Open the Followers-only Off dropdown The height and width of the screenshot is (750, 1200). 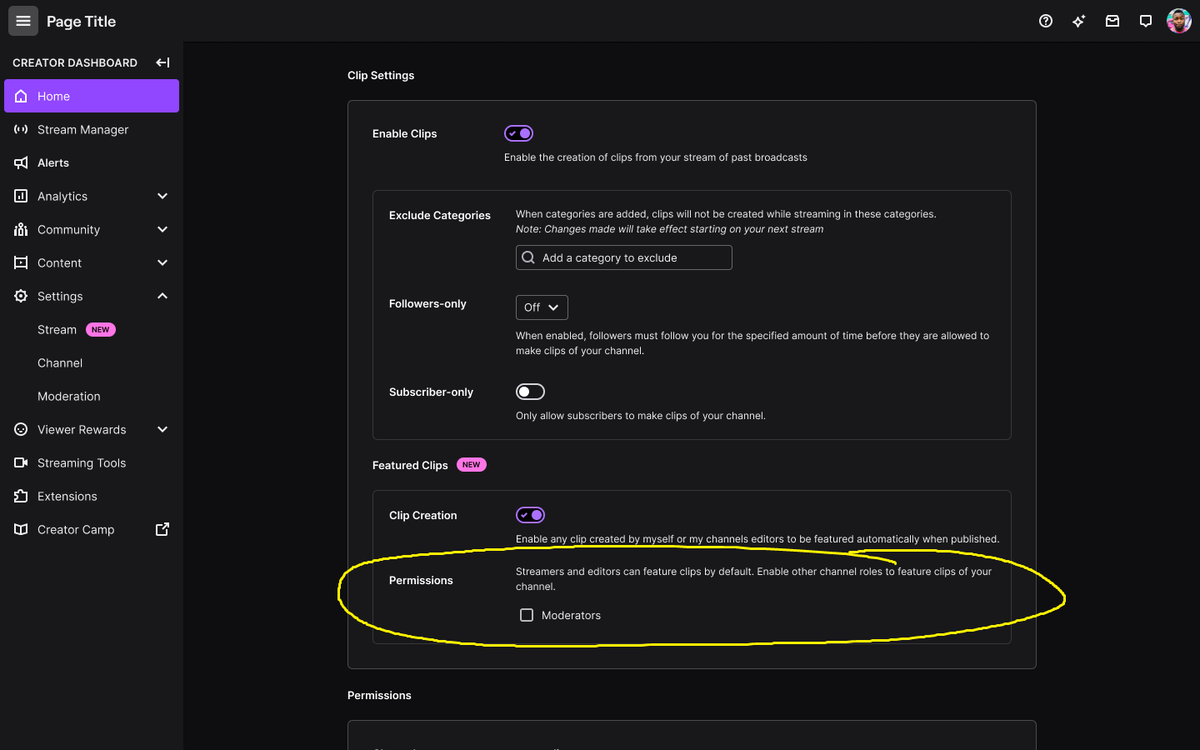pyautogui.click(x=542, y=307)
